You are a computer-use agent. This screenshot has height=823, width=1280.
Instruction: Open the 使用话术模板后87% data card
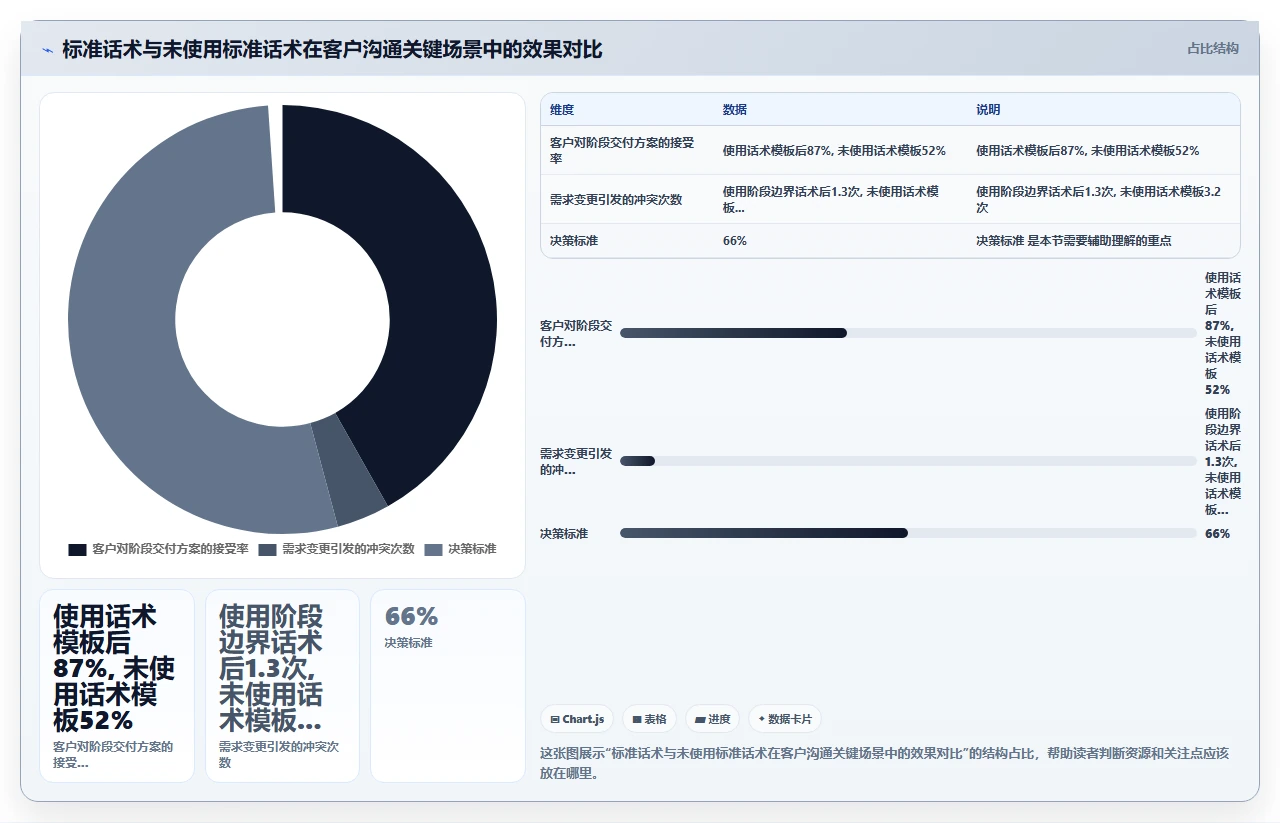point(117,686)
